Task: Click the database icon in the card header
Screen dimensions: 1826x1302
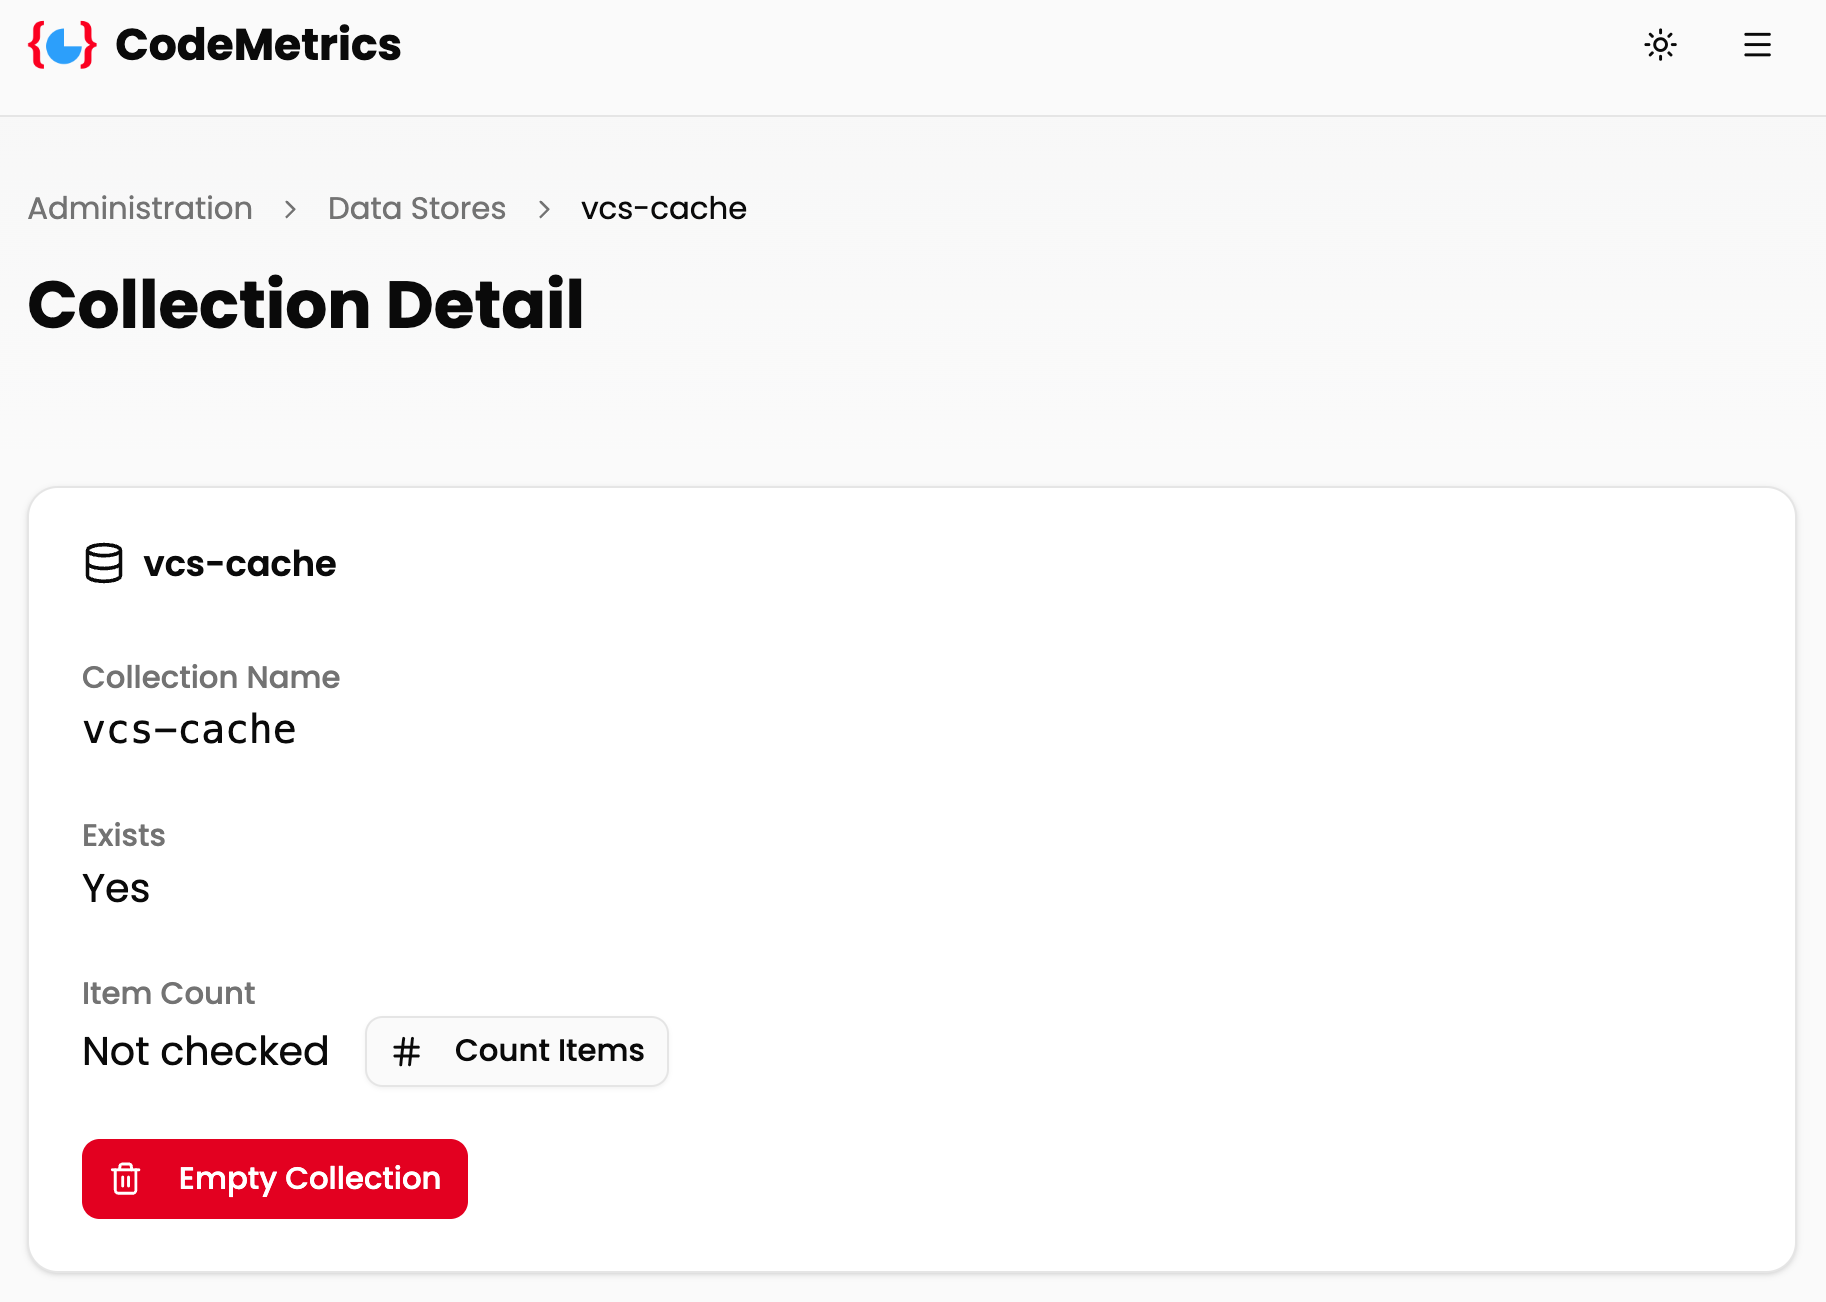Action: (x=104, y=563)
